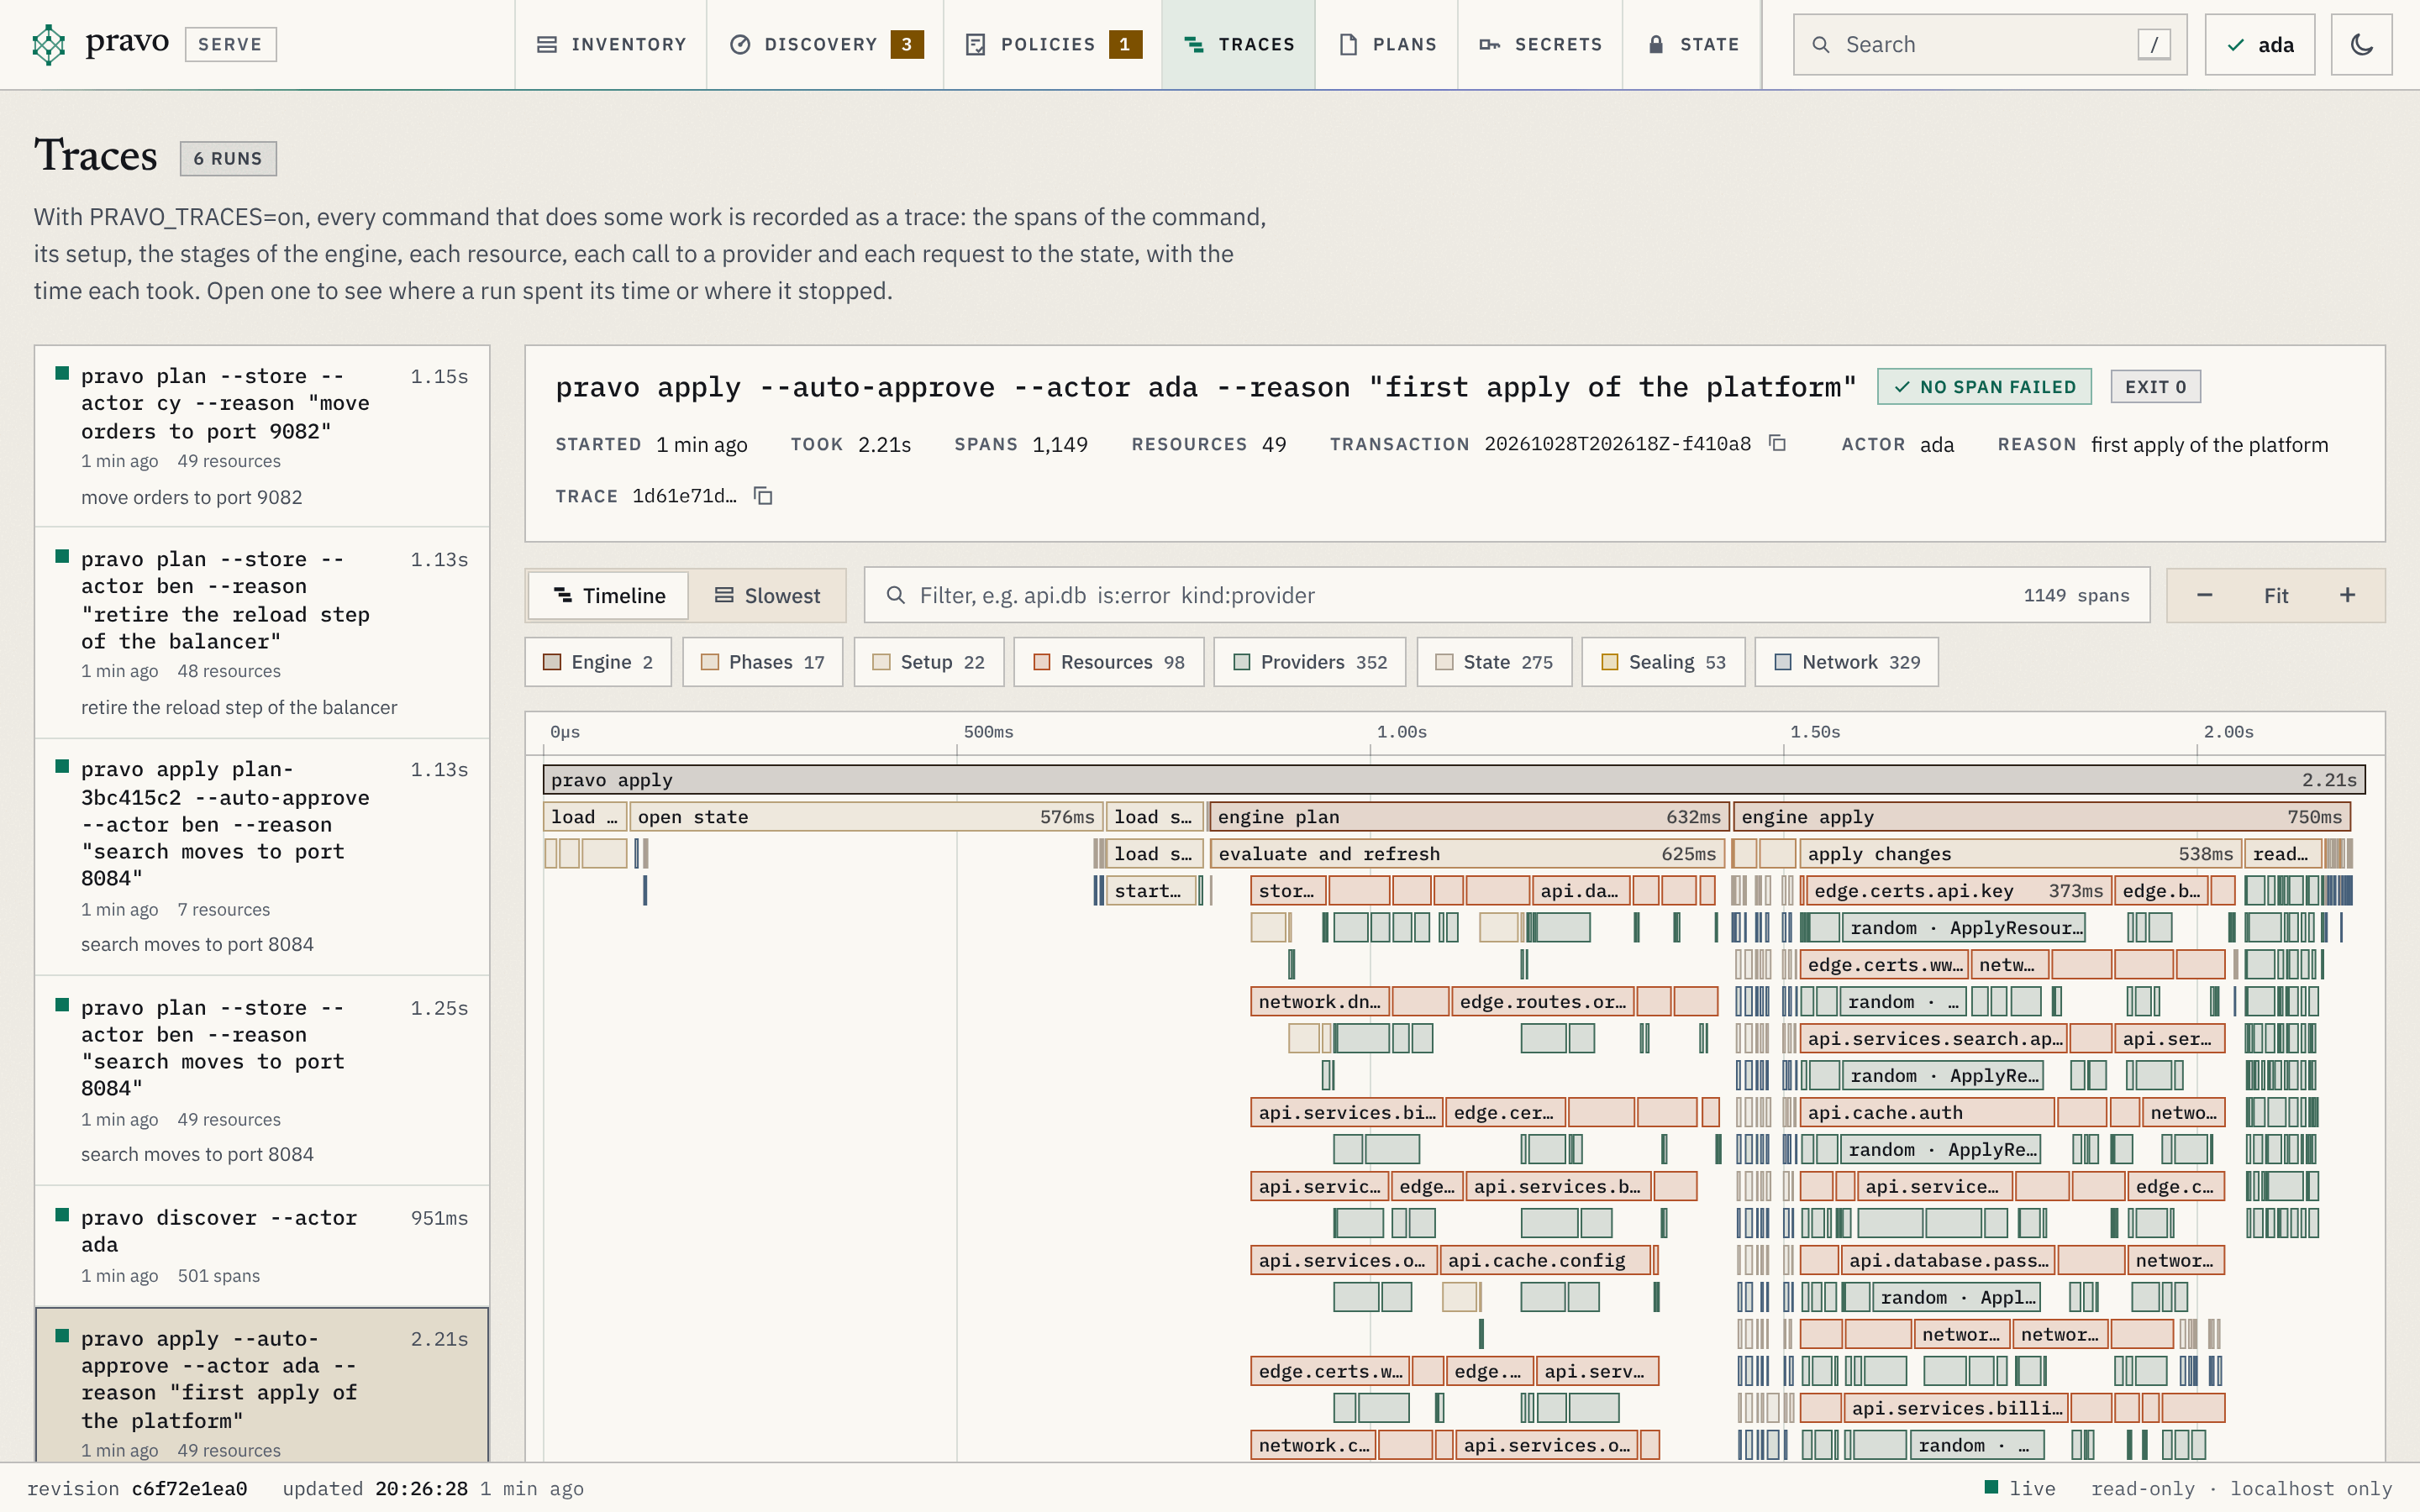The height and width of the screenshot is (1512, 2420).
Task: Click the Discovery compass icon
Action: [740, 44]
